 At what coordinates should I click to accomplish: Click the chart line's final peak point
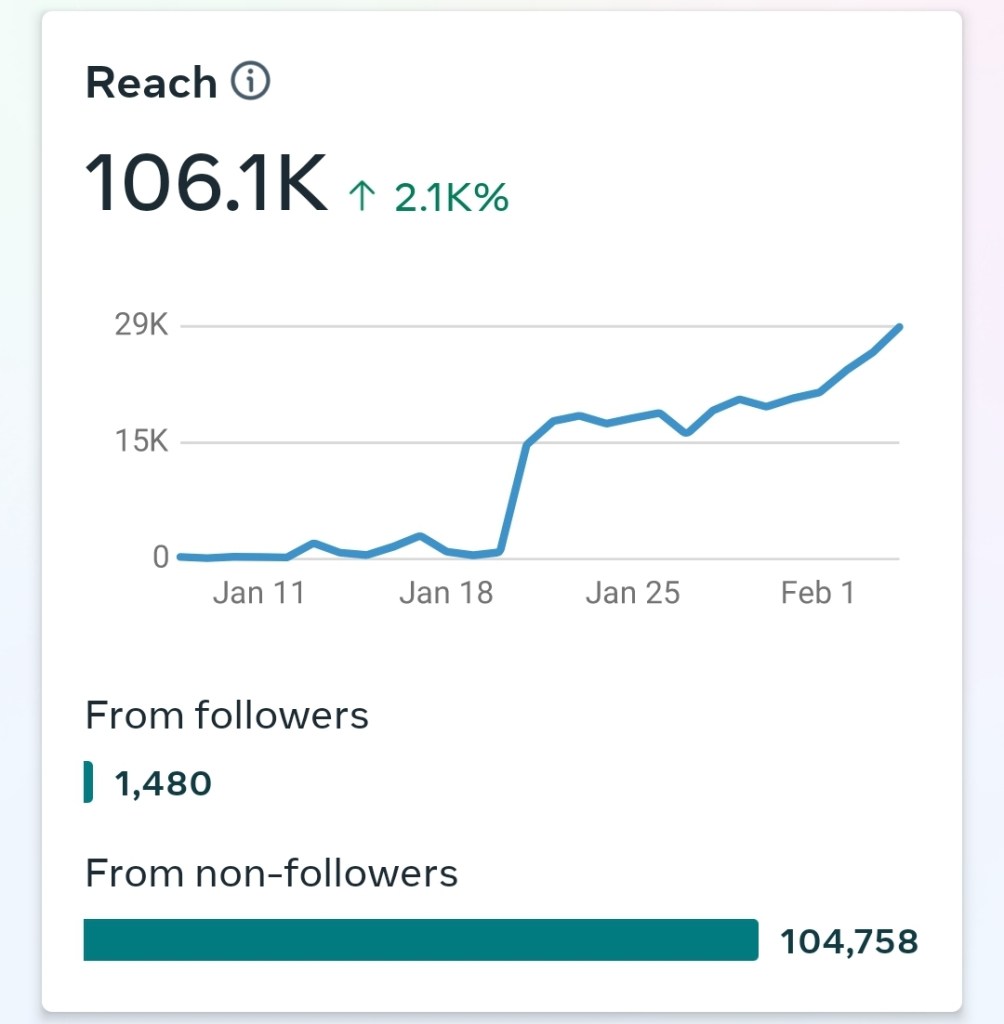pos(899,328)
